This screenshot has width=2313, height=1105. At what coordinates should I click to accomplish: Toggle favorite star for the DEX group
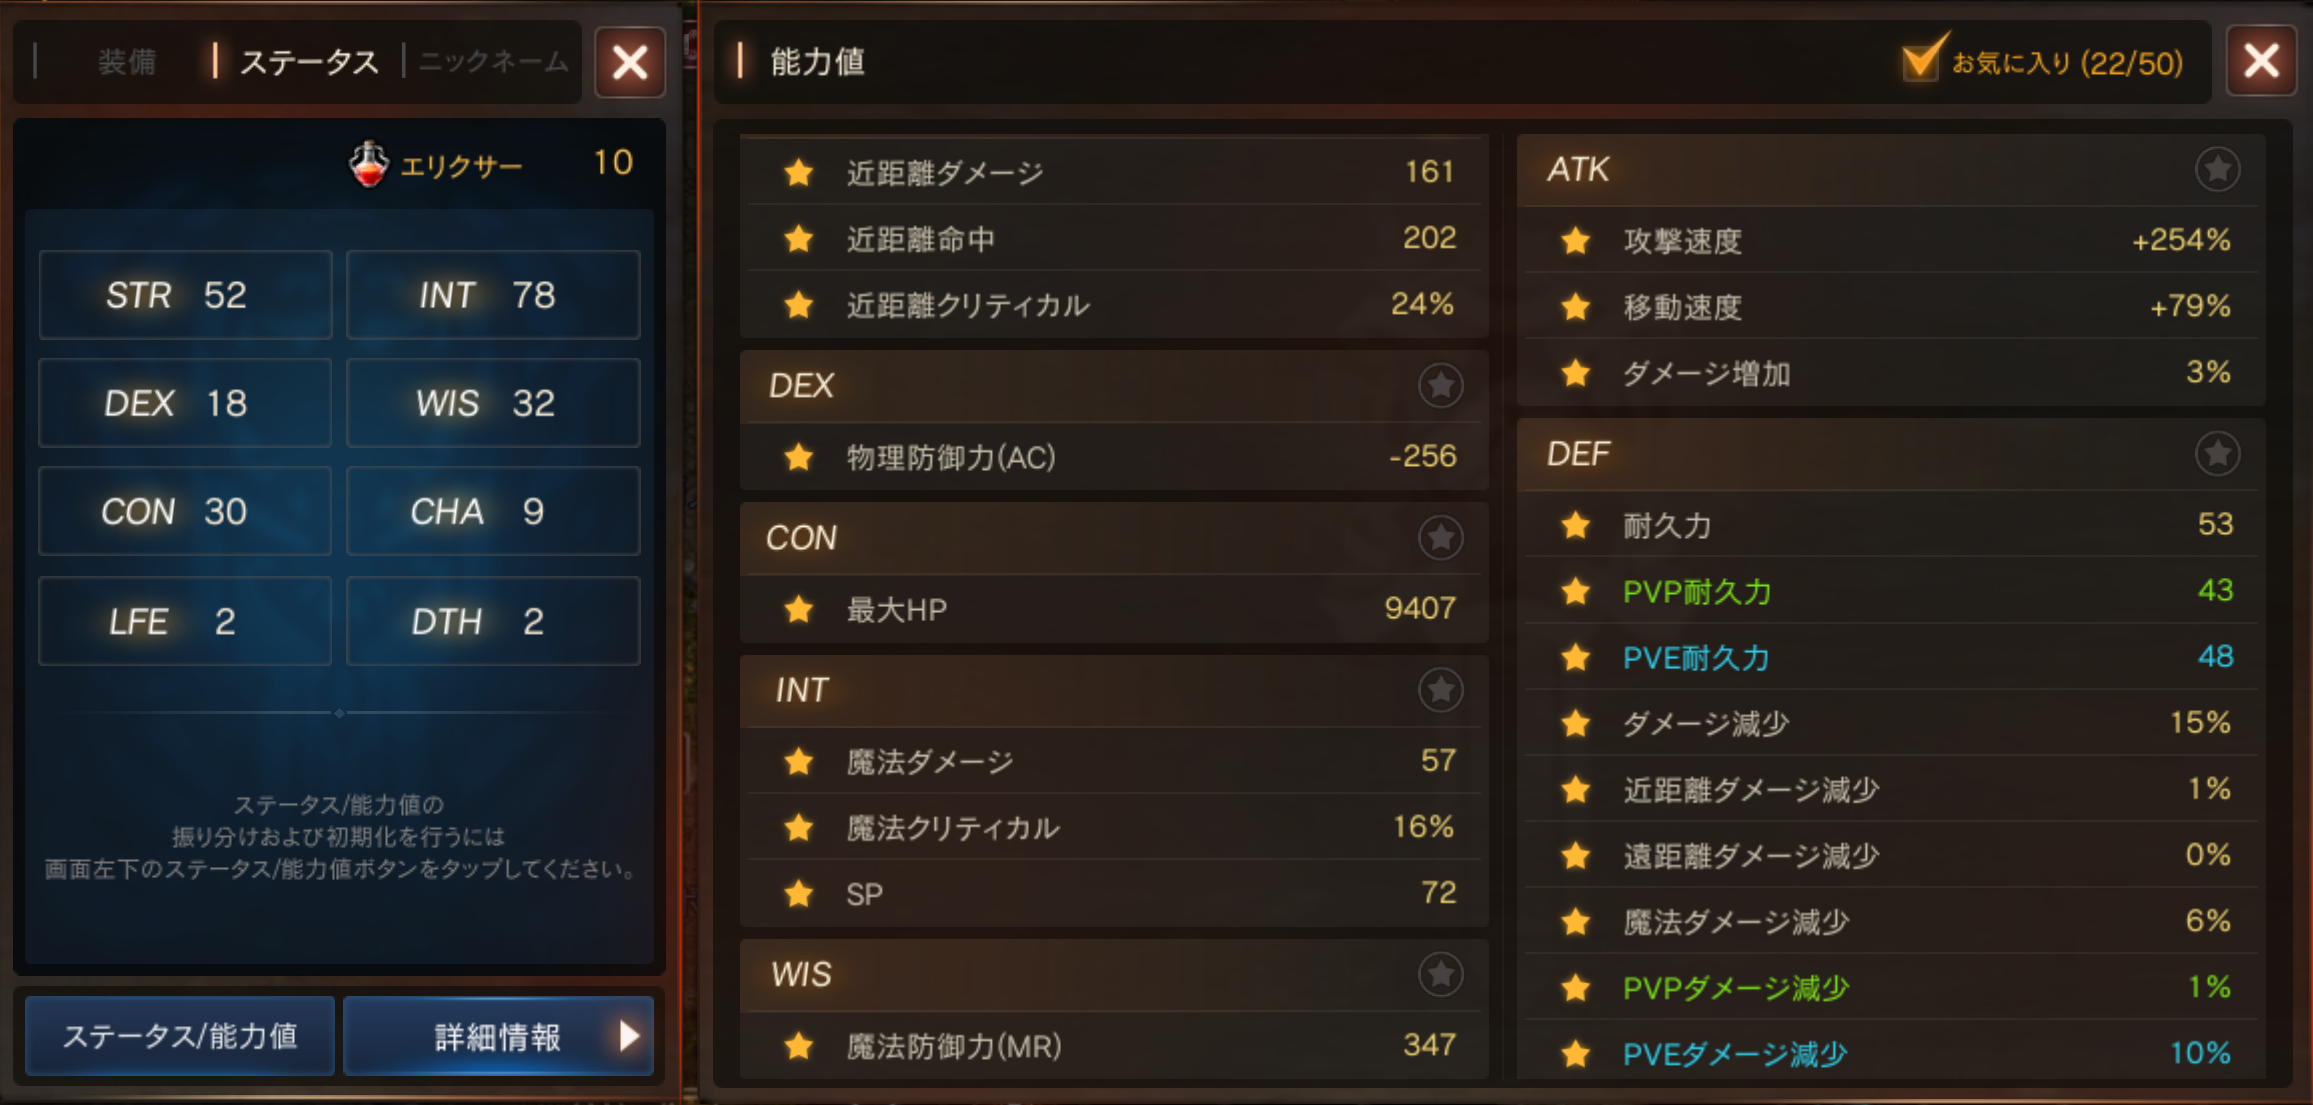(1440, 385)
